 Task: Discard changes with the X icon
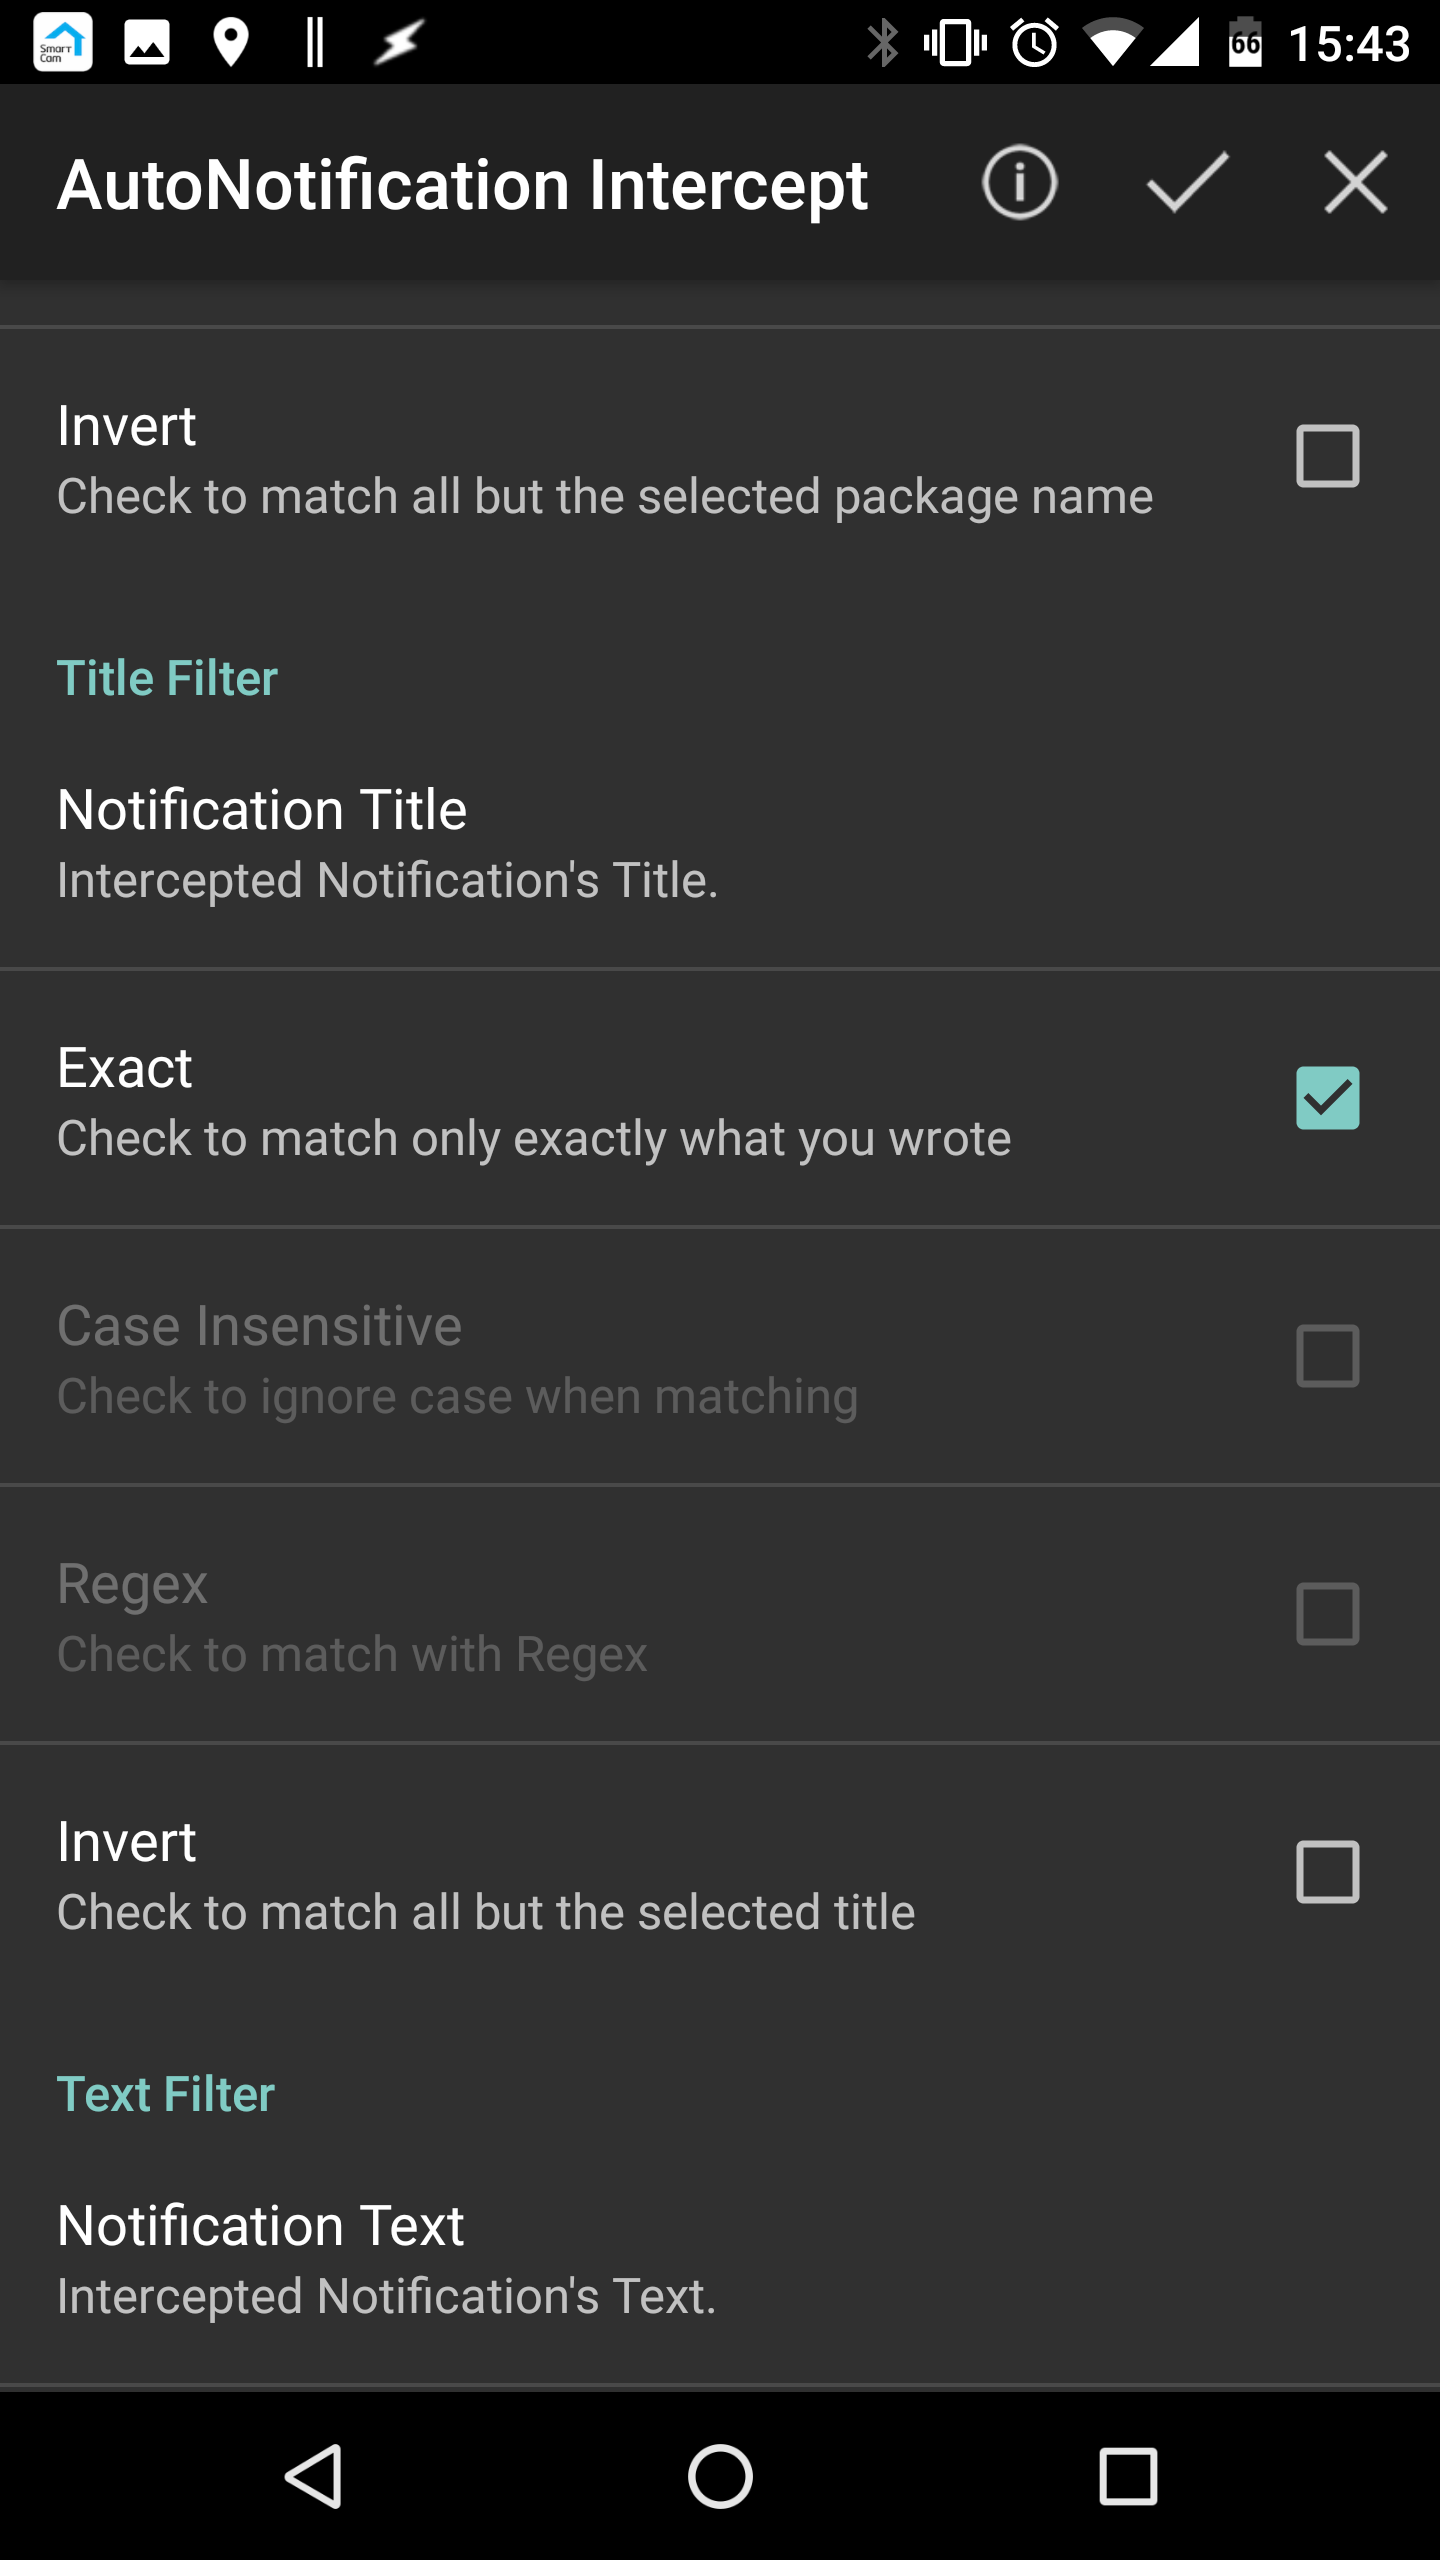1355,183
